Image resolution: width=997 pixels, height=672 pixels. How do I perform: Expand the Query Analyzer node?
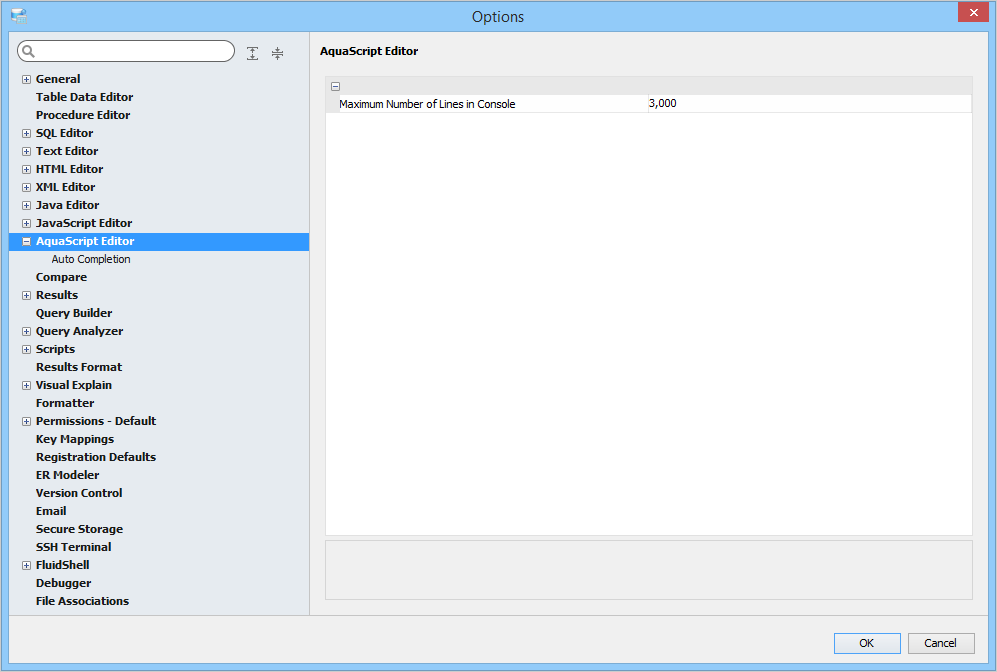point(26,332)
